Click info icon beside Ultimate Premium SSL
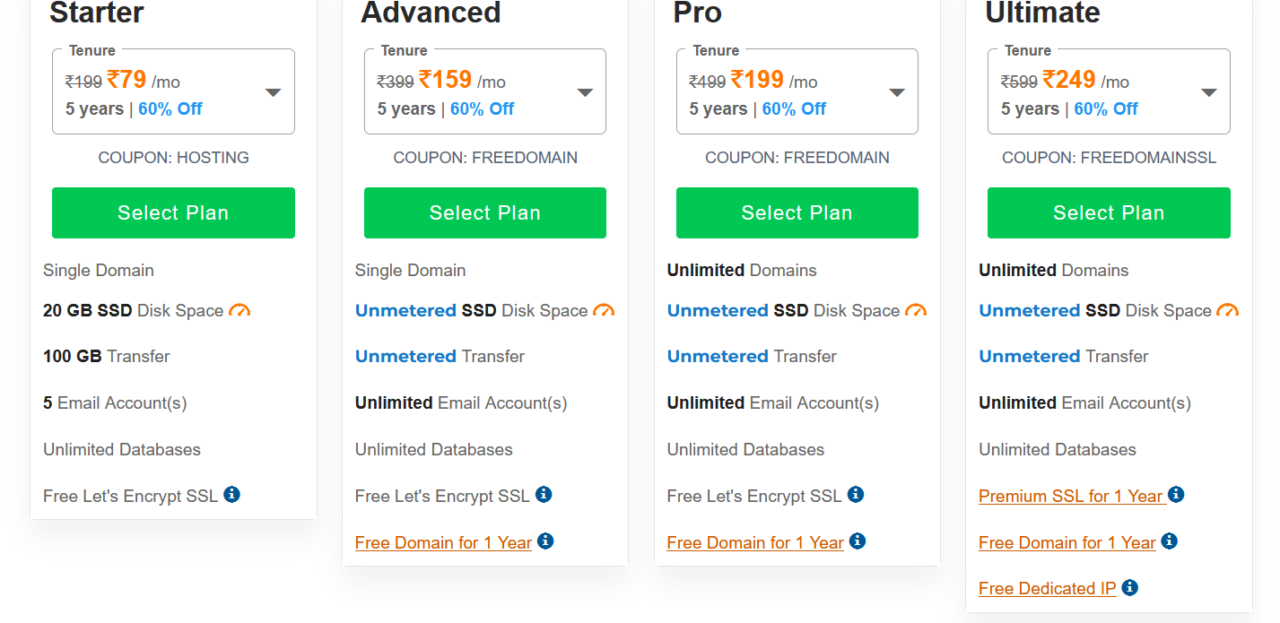This screenshot has width=1280, height=623. 1176,494
